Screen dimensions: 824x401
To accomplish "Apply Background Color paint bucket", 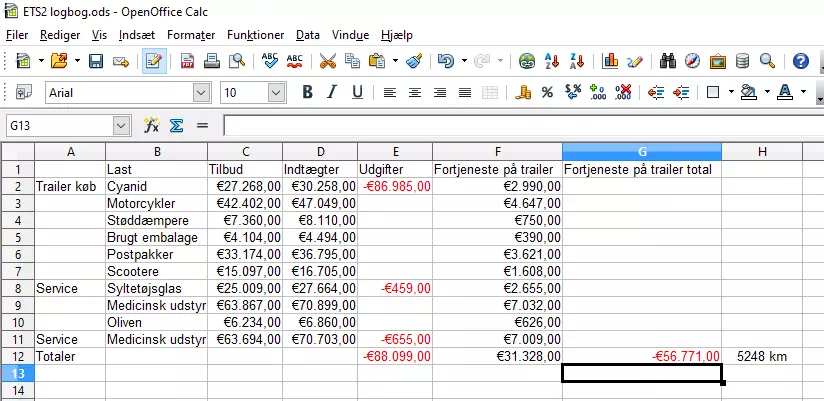I will coord(748,92).
